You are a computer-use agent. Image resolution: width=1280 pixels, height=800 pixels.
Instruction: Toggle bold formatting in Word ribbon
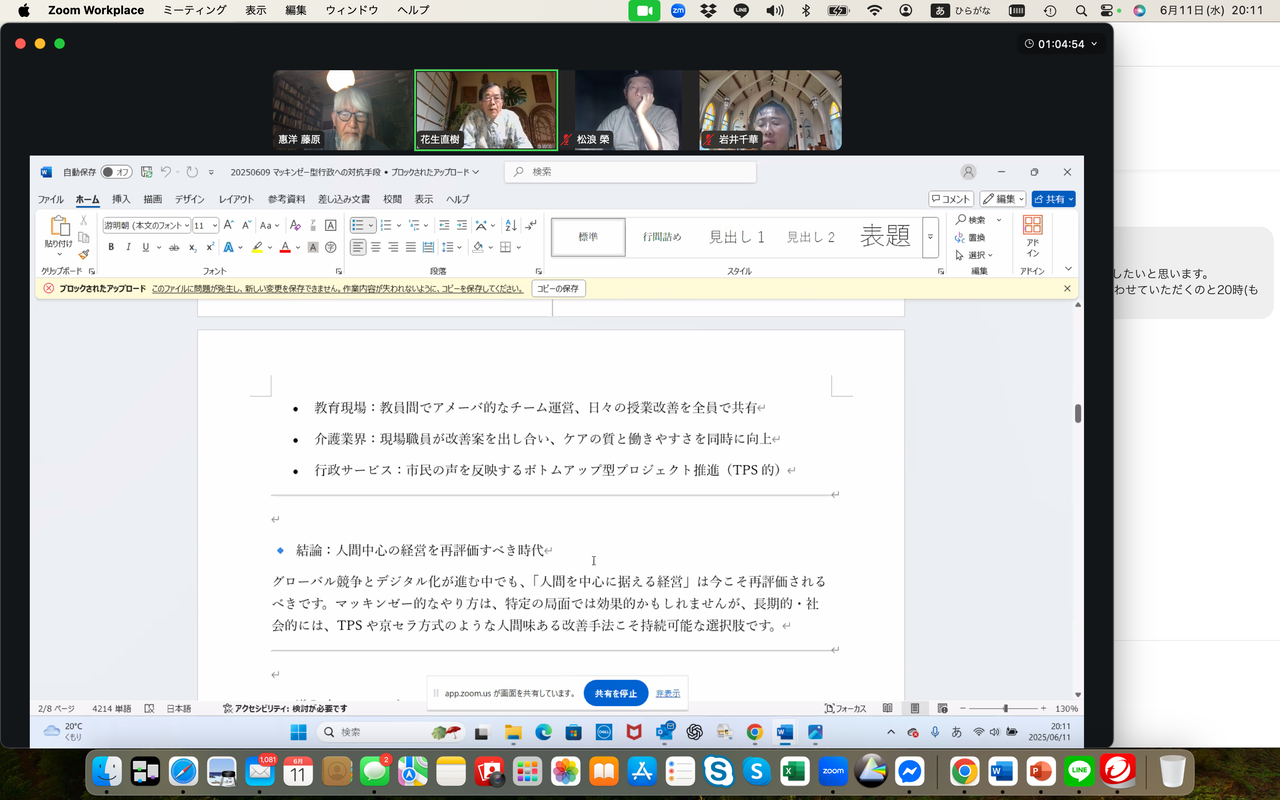(111, 247)
